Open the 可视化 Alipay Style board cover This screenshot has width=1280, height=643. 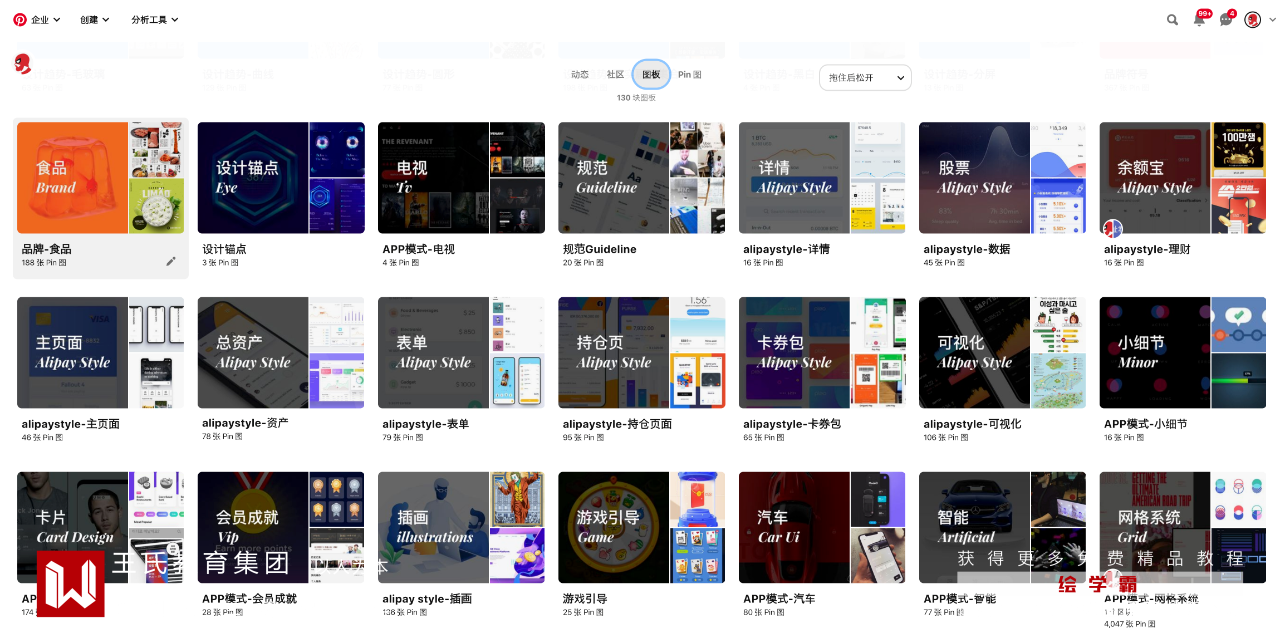1002,353
